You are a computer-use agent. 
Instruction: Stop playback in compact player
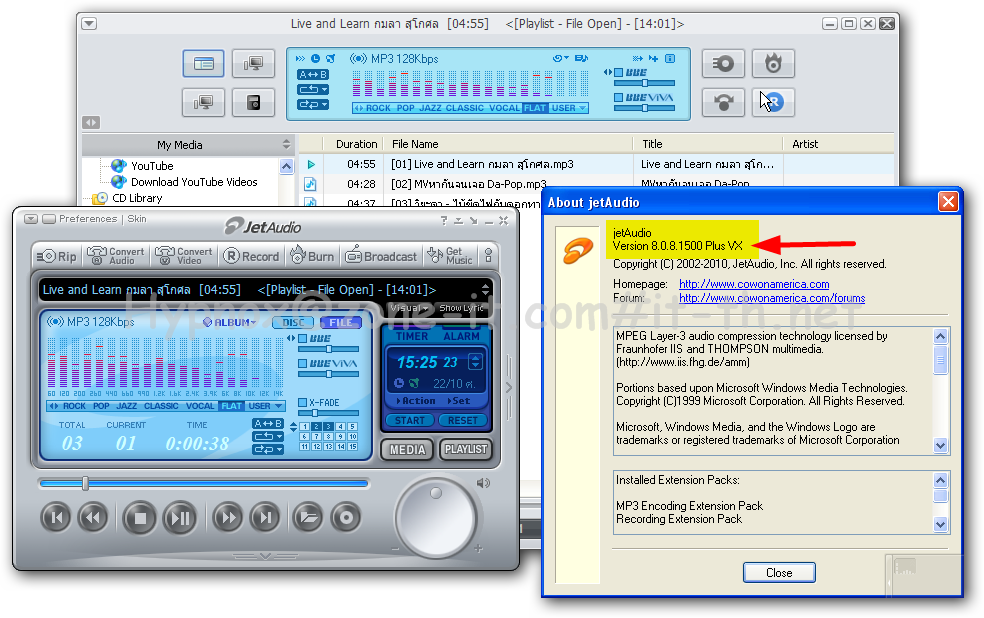(x=139, y=518)
